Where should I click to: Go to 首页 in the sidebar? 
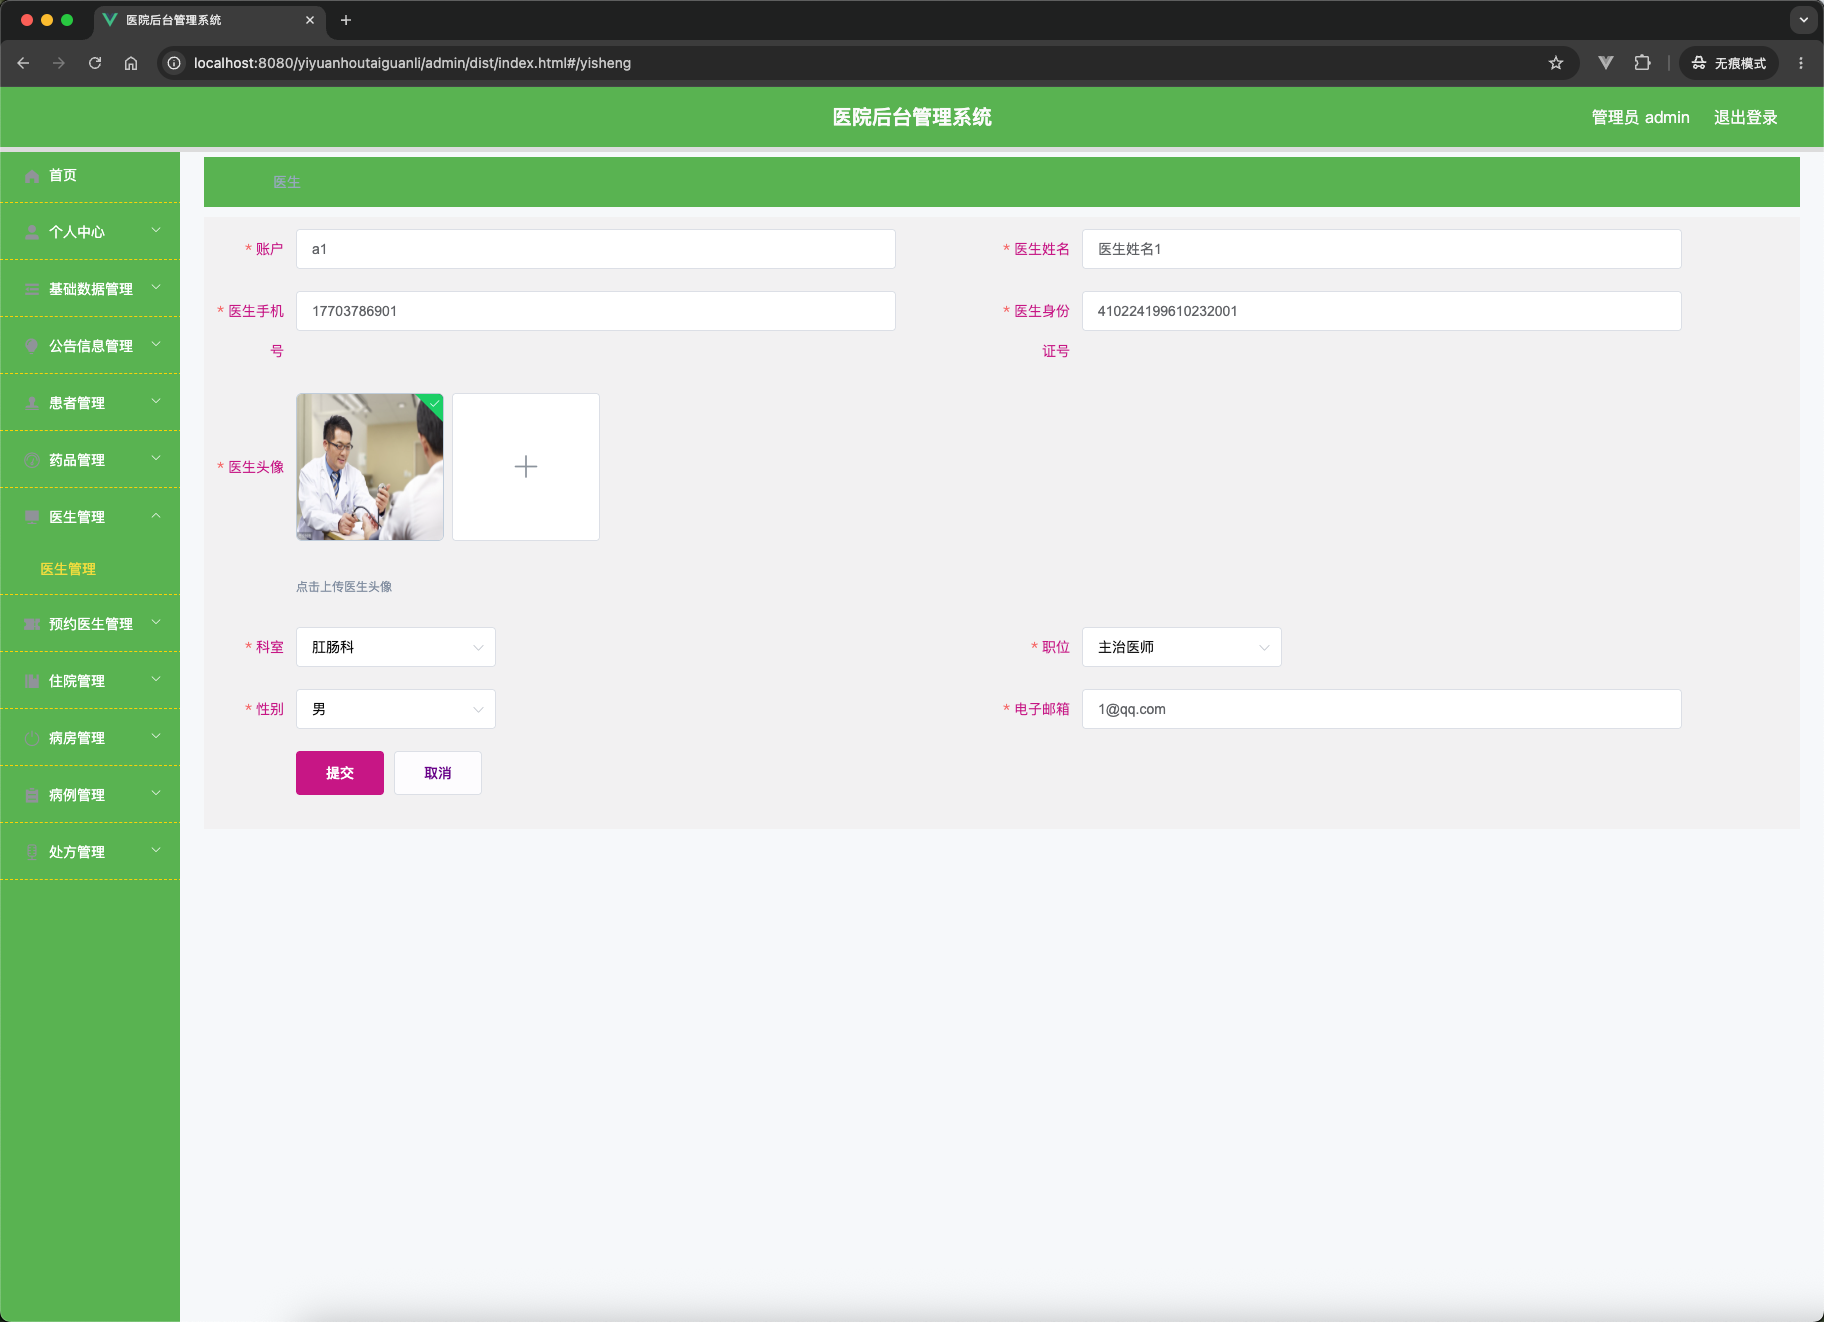click(90, 176)
